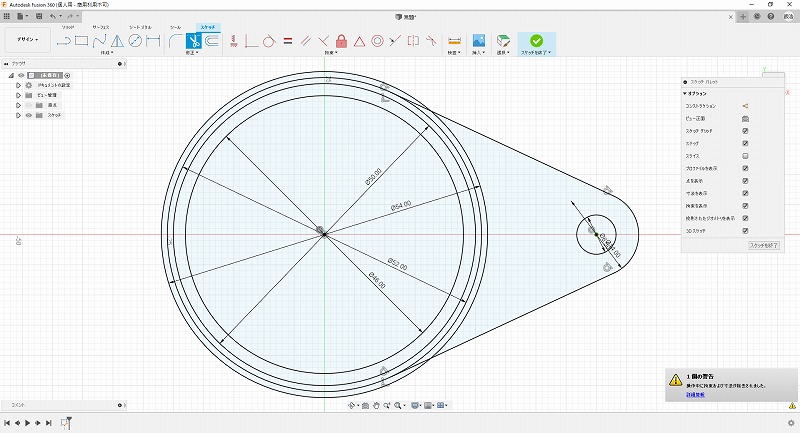Toggle the Construction line option icon
The width and height of the screenshot is (800, 433).
click(745, 105)
